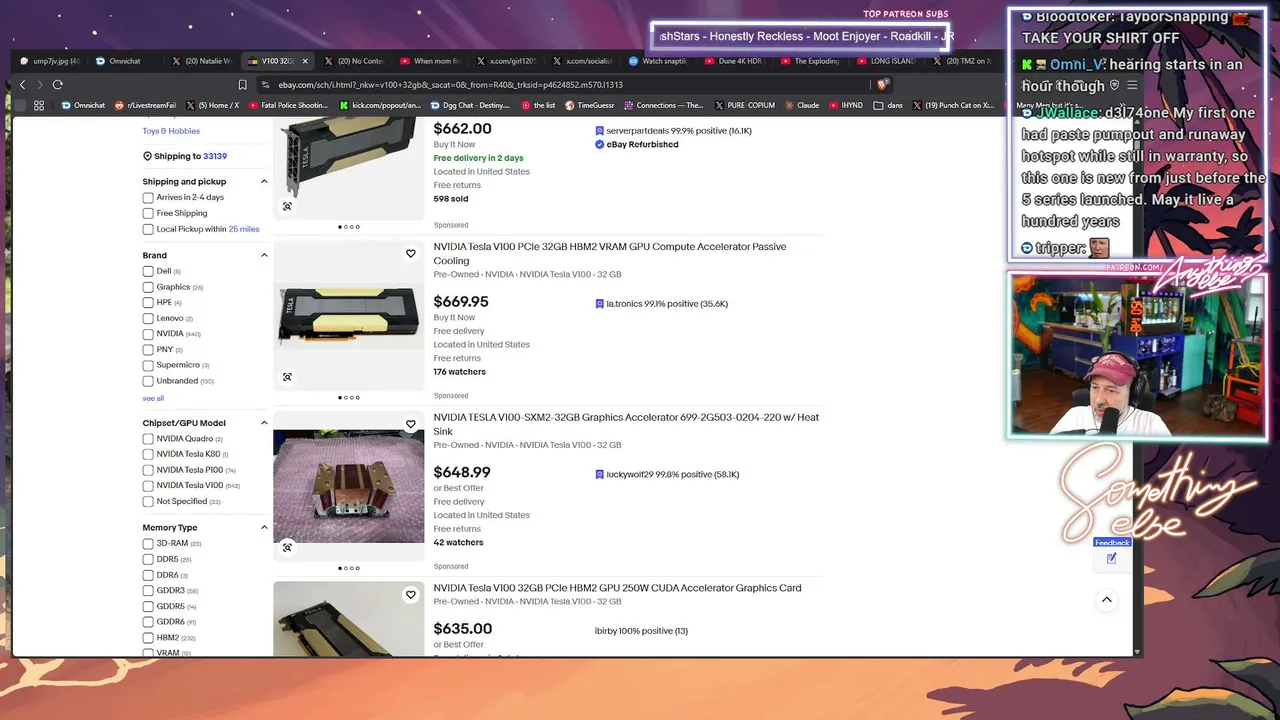This screenshot has width=1280, height=720.
Task: Add the $635.00 V100 listing to watchlist
Action: click(x=410, y=595)
